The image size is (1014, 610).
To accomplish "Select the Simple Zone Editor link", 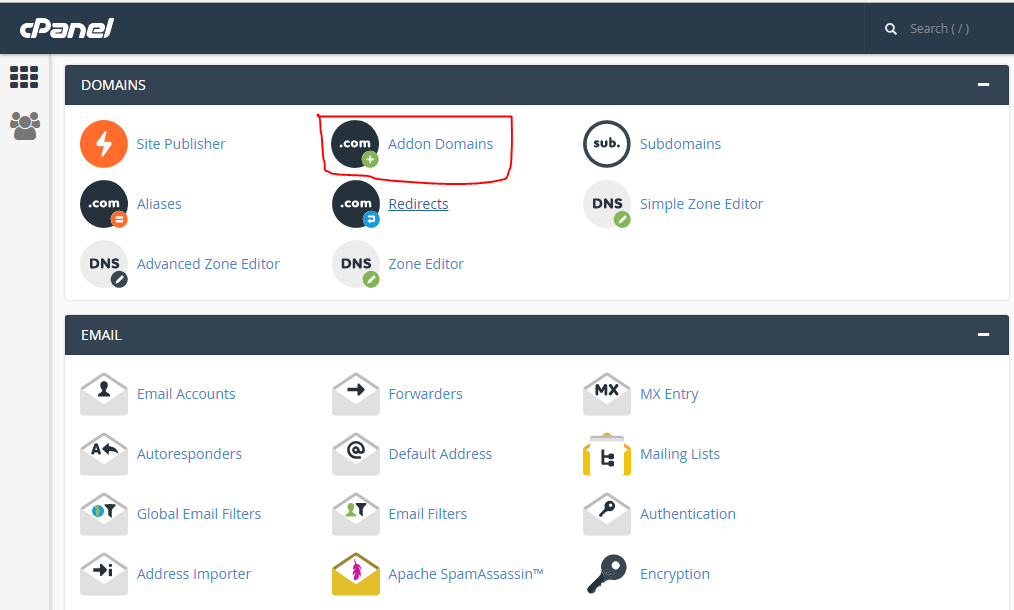I will coord(701,204).
